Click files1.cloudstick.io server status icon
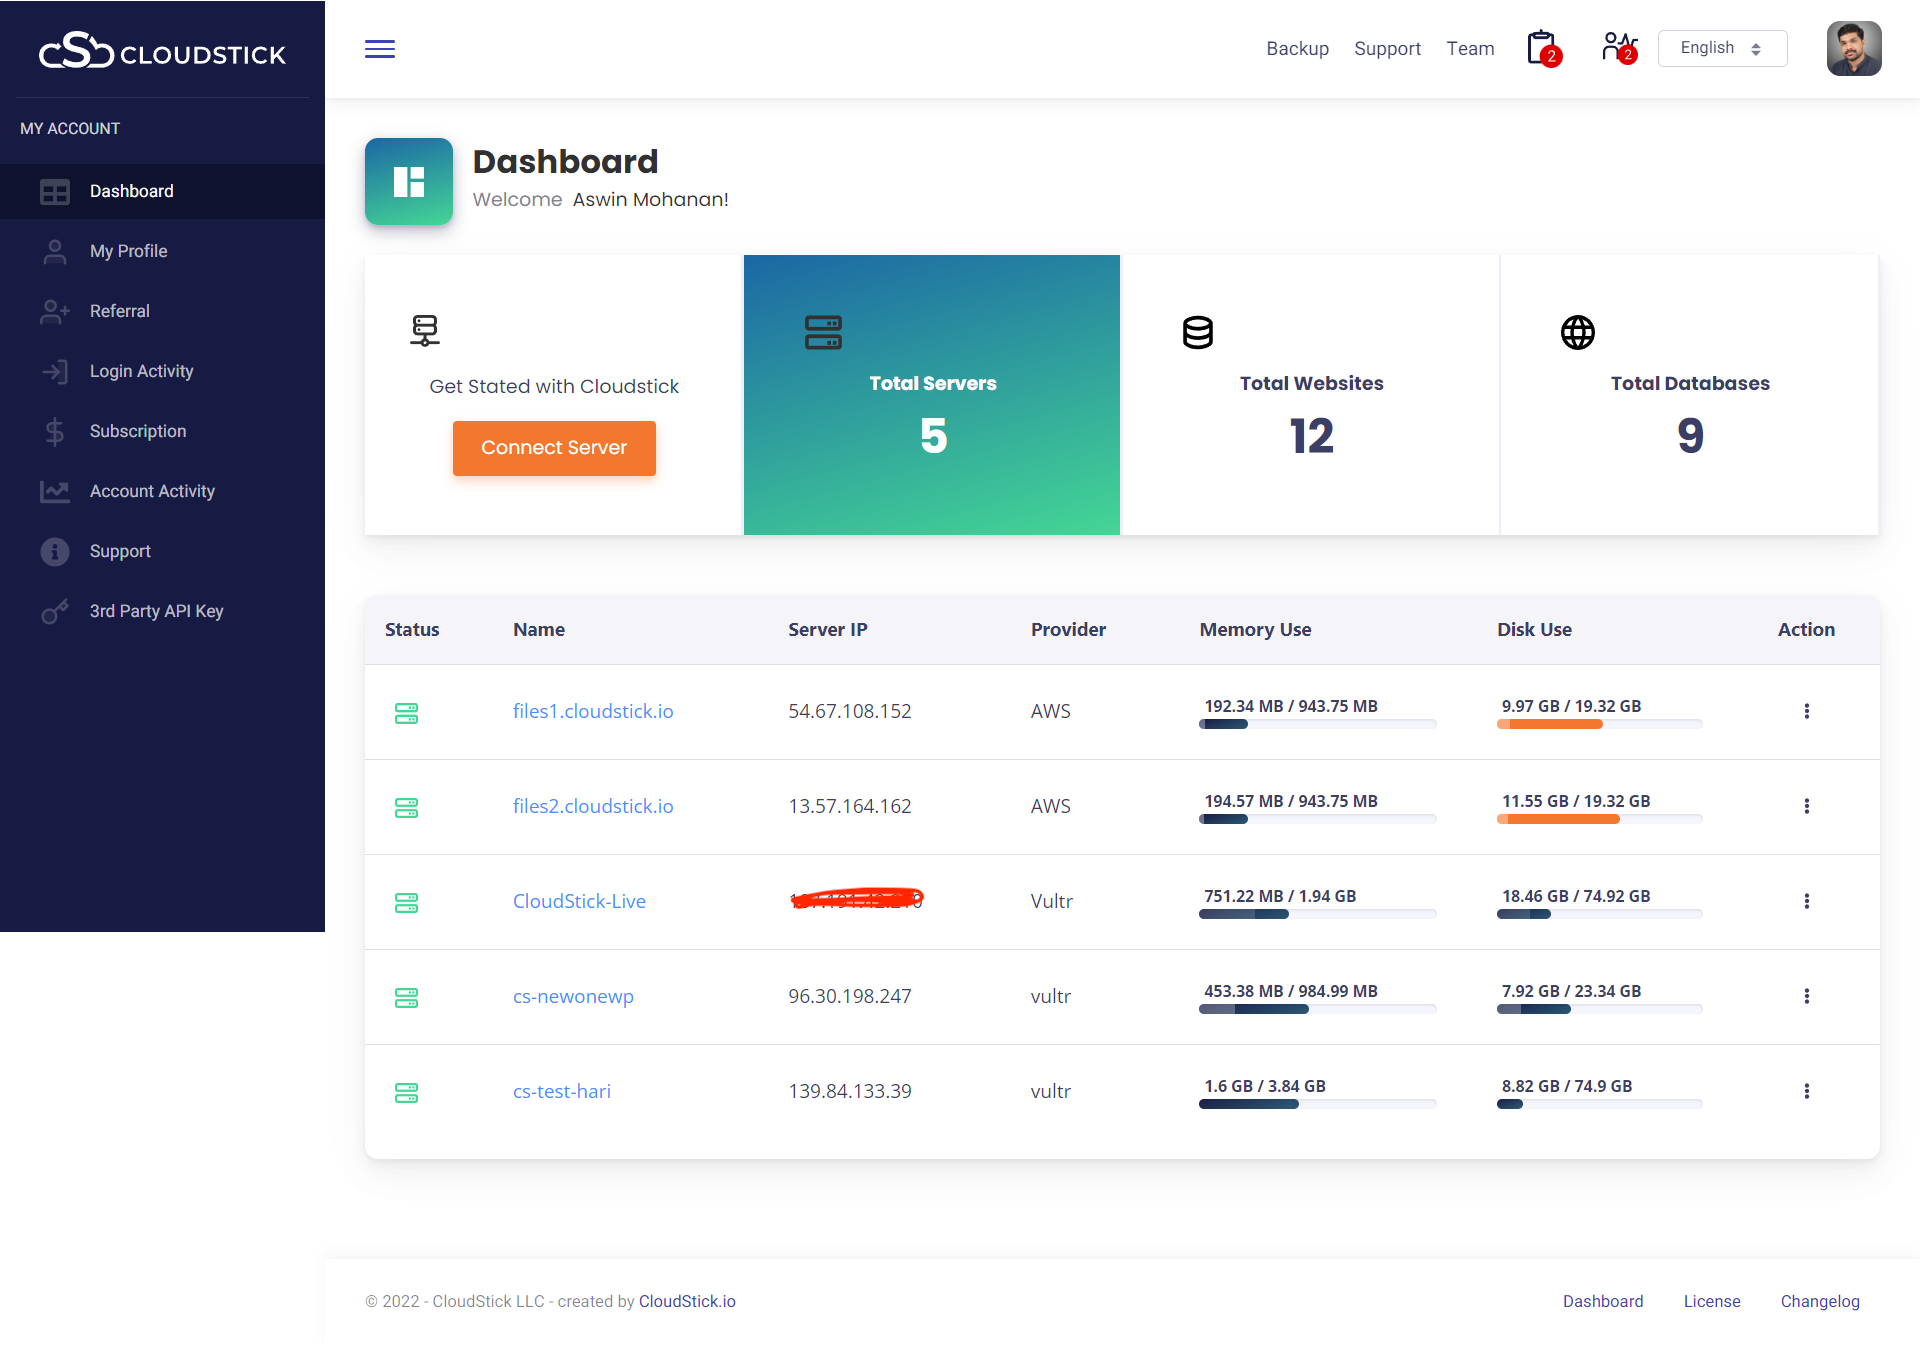Screen dimensions: 1920x1347 pos(406,713)
